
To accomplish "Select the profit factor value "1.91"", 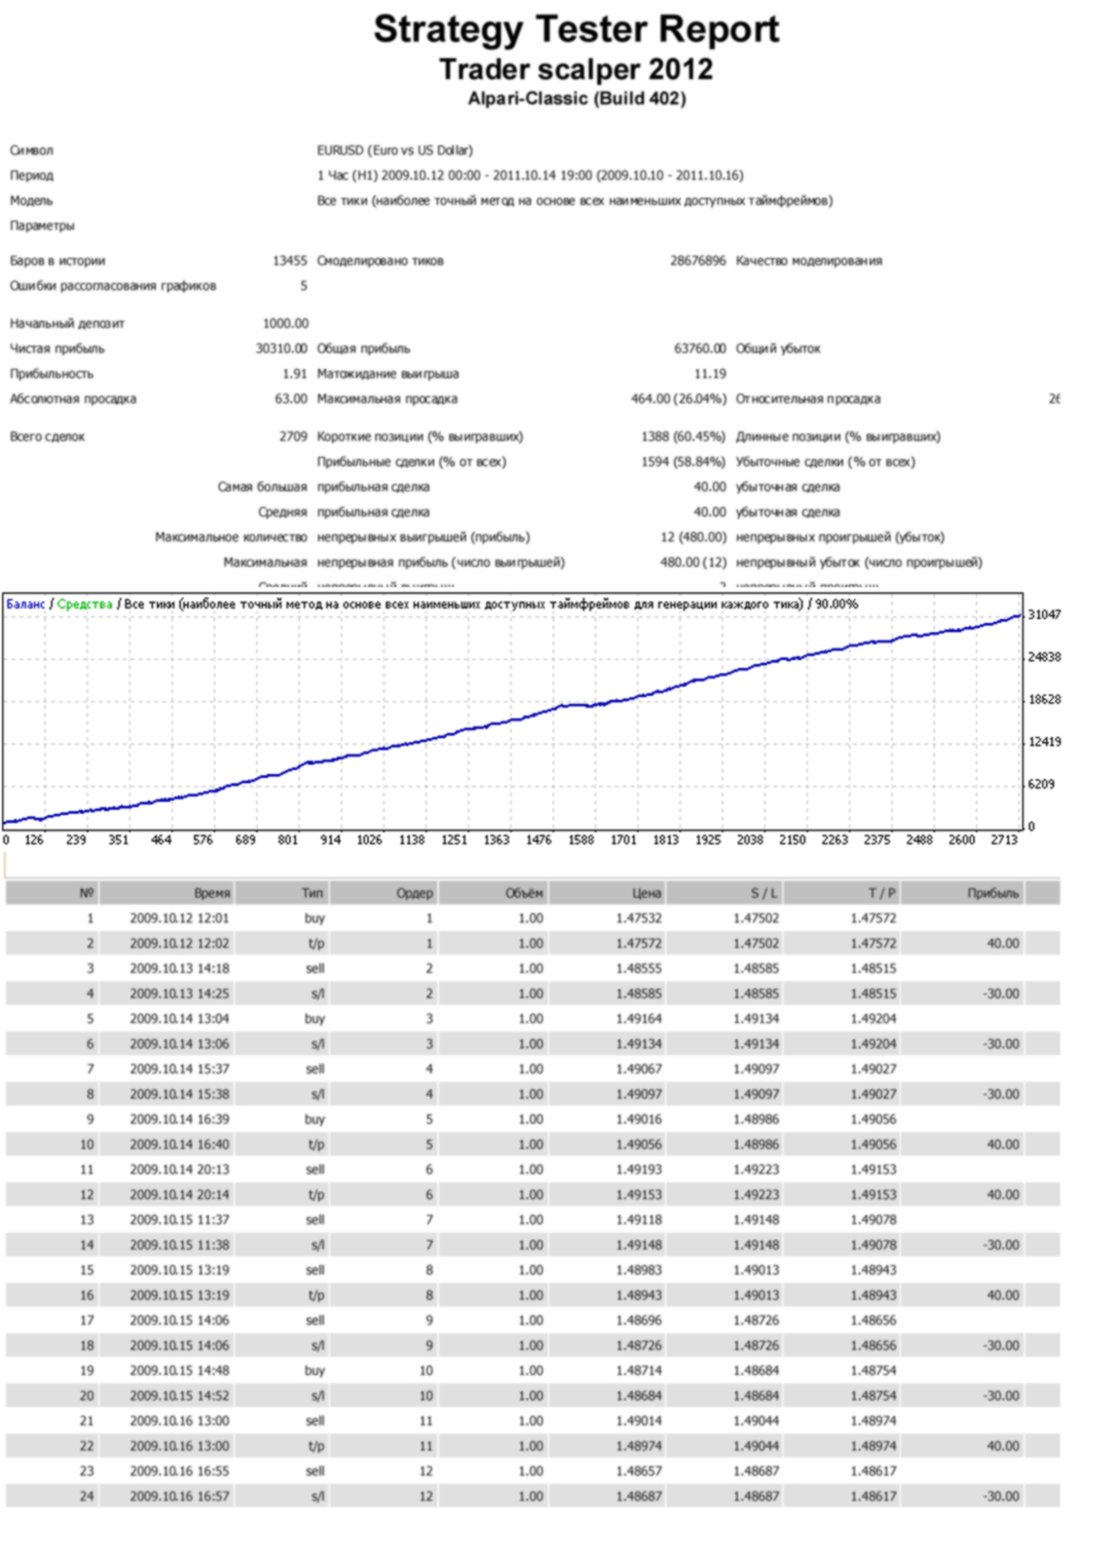I will click(295, 374).
